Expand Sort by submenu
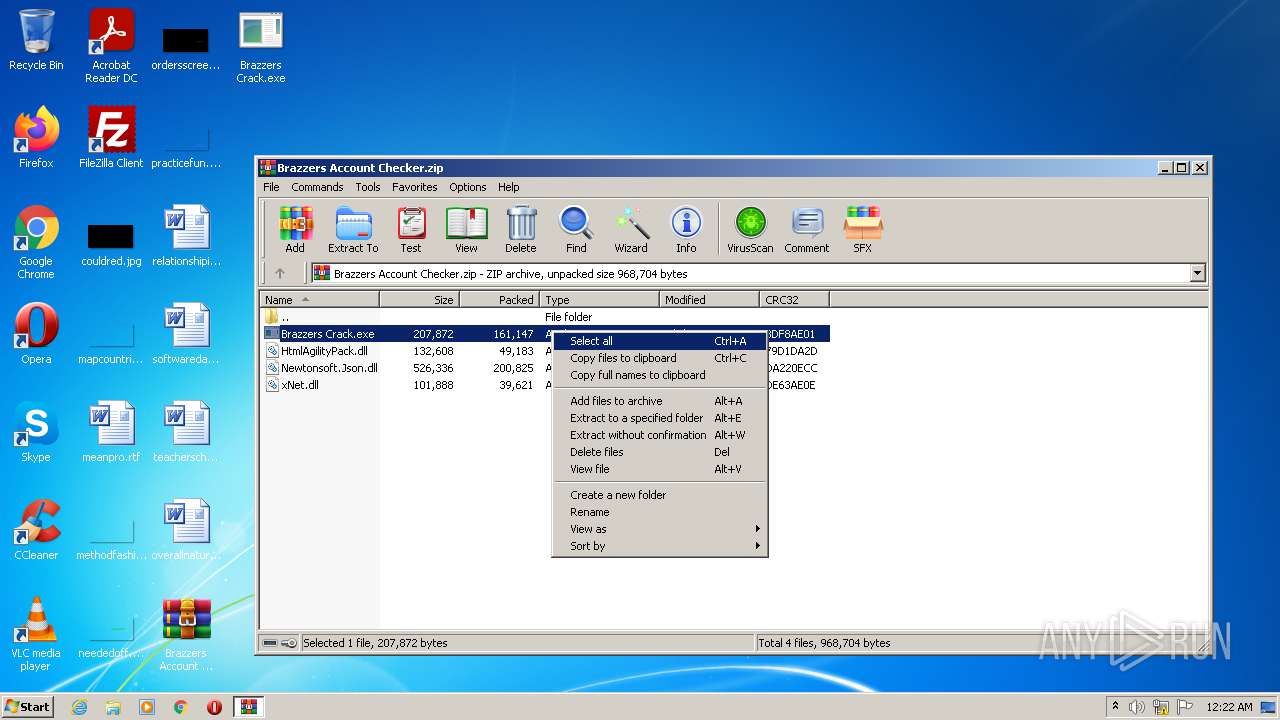The image size is (1280, 720). click(660, 546)
